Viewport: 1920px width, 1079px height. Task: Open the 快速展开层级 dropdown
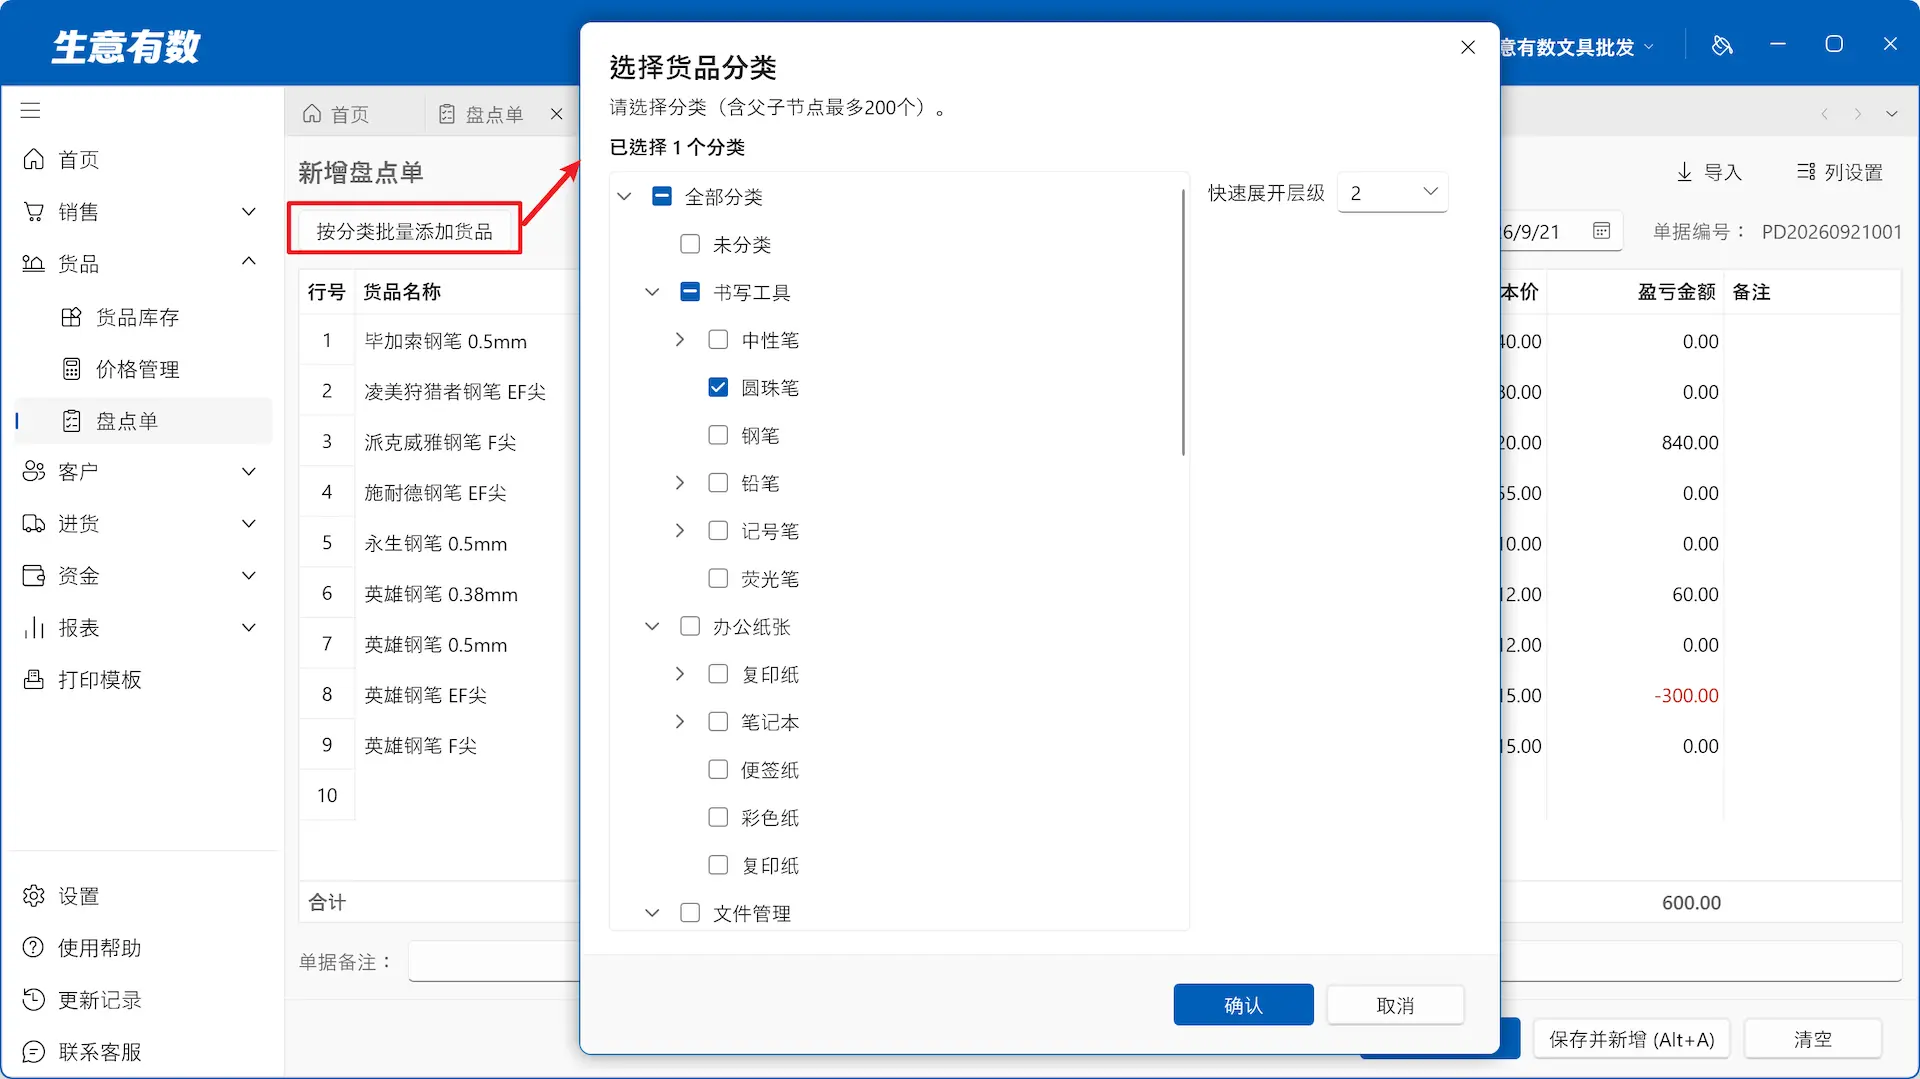coord(1392,192)
